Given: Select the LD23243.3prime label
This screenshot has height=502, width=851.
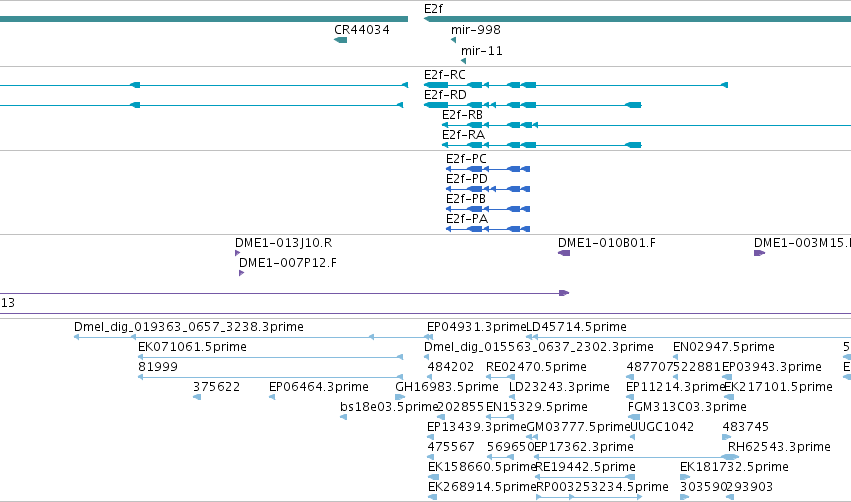Looking at the screenshot, I should pyautogui.click(x=559, y=387).
